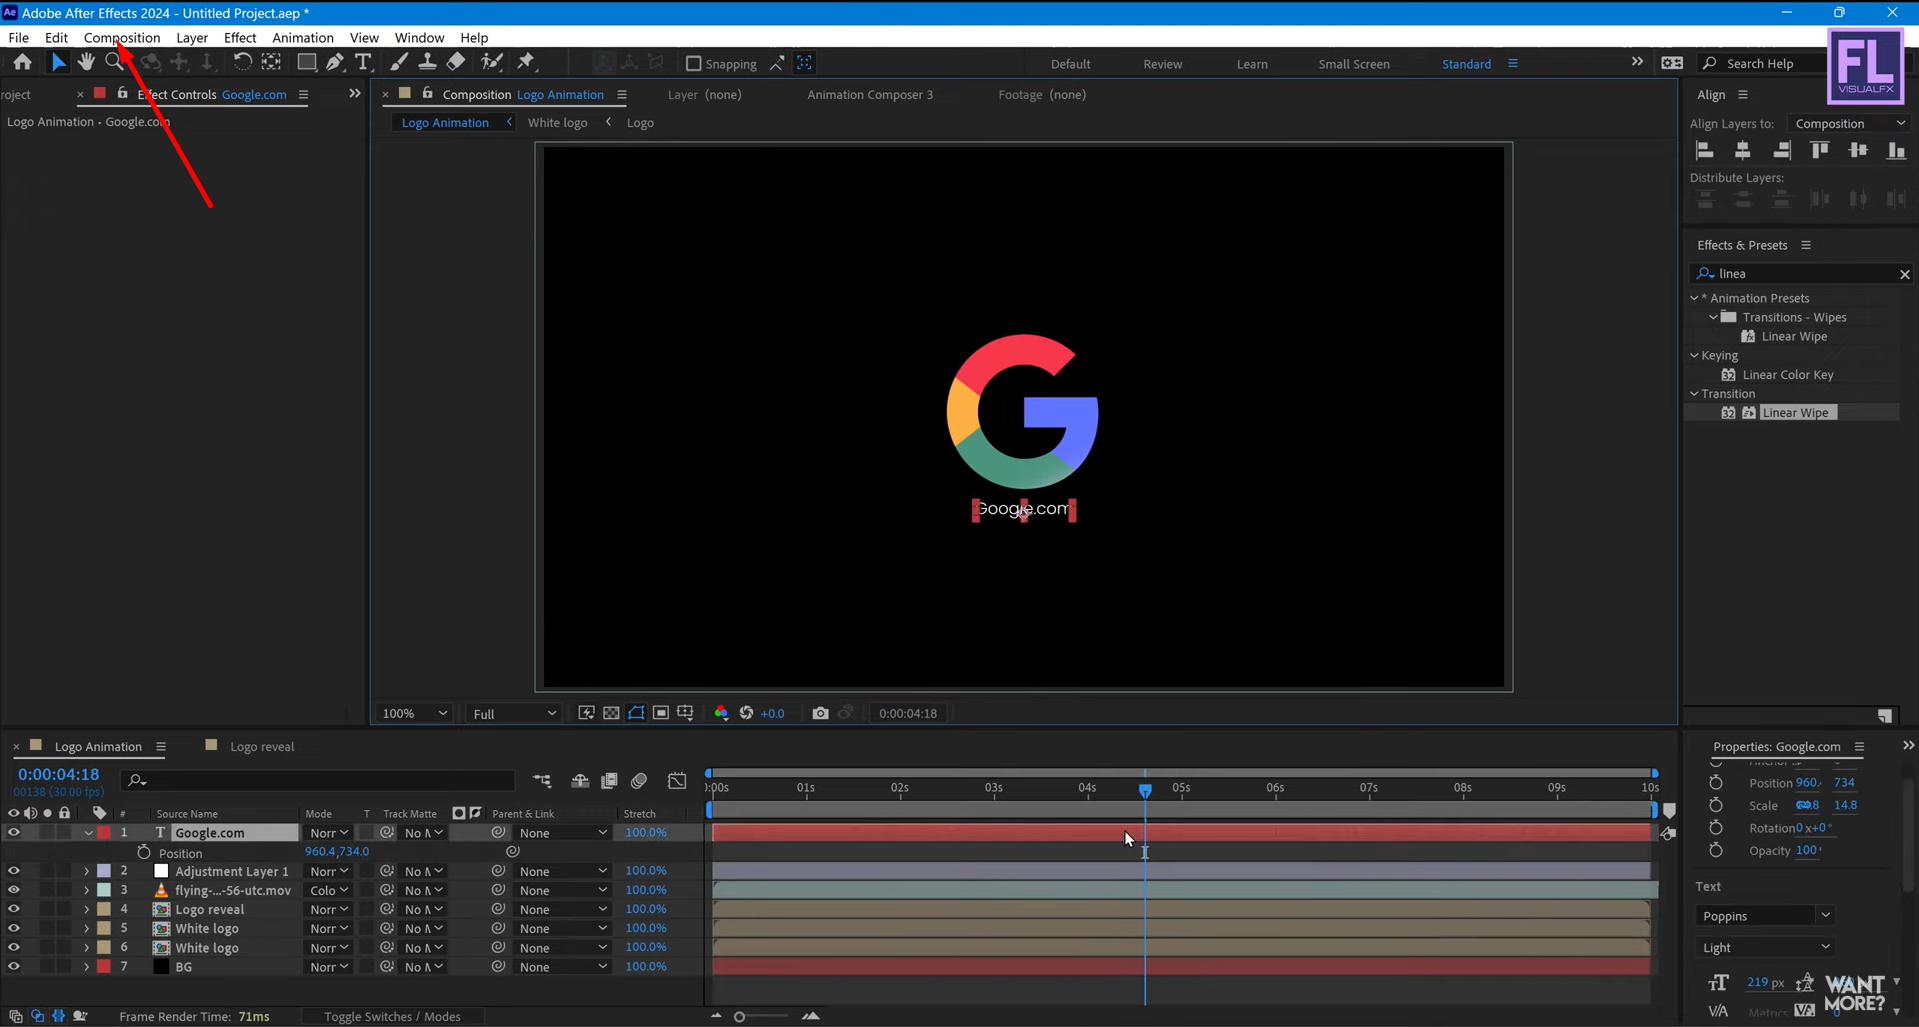This screenshot has width=1919, height=1027.
Task: Collapse the Transitions - Wipes folder
Action: click(x=1713, y=317)
